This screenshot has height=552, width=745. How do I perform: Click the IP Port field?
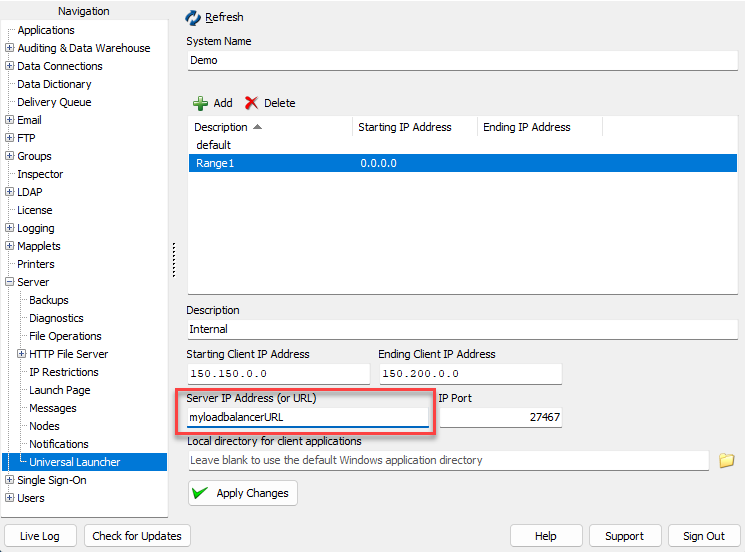(x=501, y=417)
